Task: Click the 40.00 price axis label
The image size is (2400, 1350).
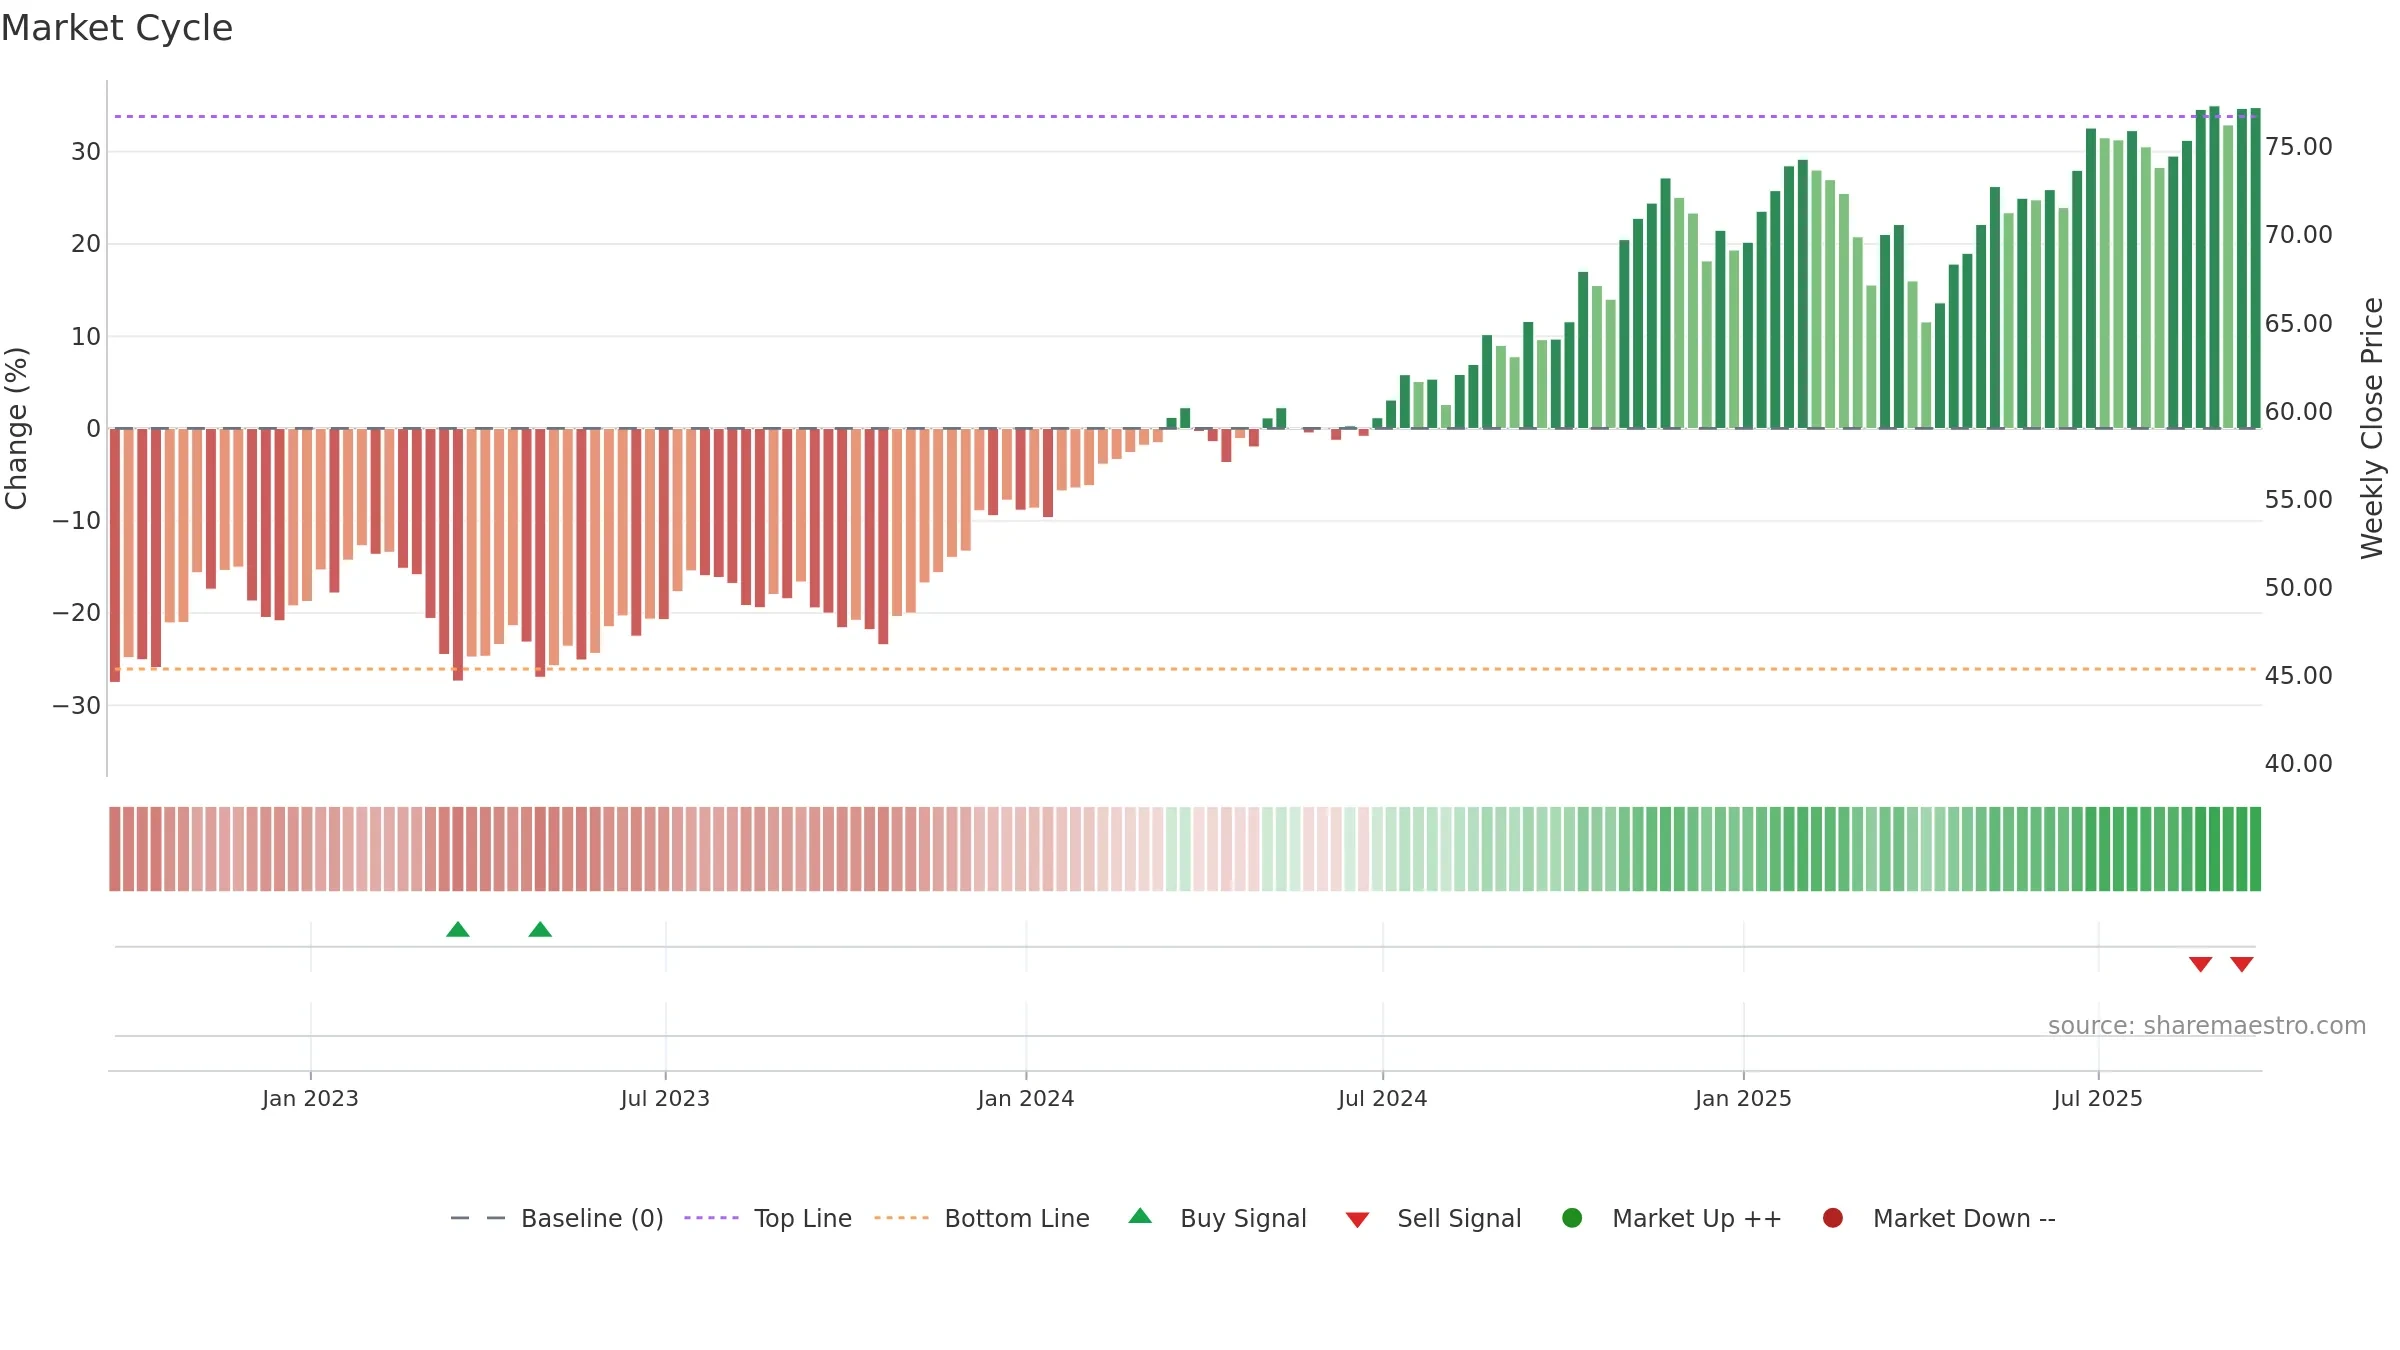Action: tap(2298, 764)
